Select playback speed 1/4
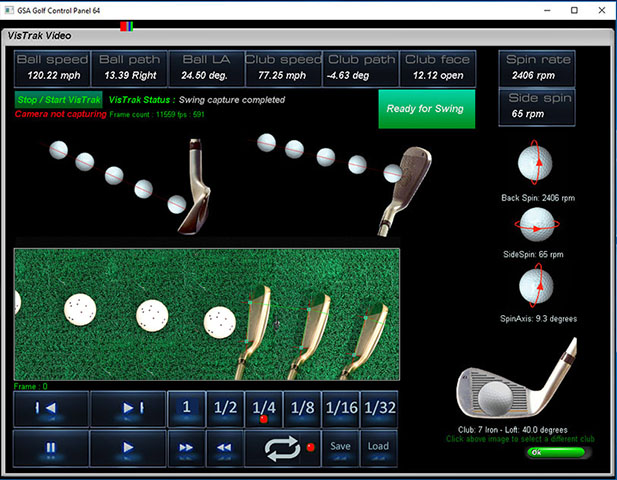Image resolution: width=617 pixels, height=480 pixels. (x=263, y=409)
